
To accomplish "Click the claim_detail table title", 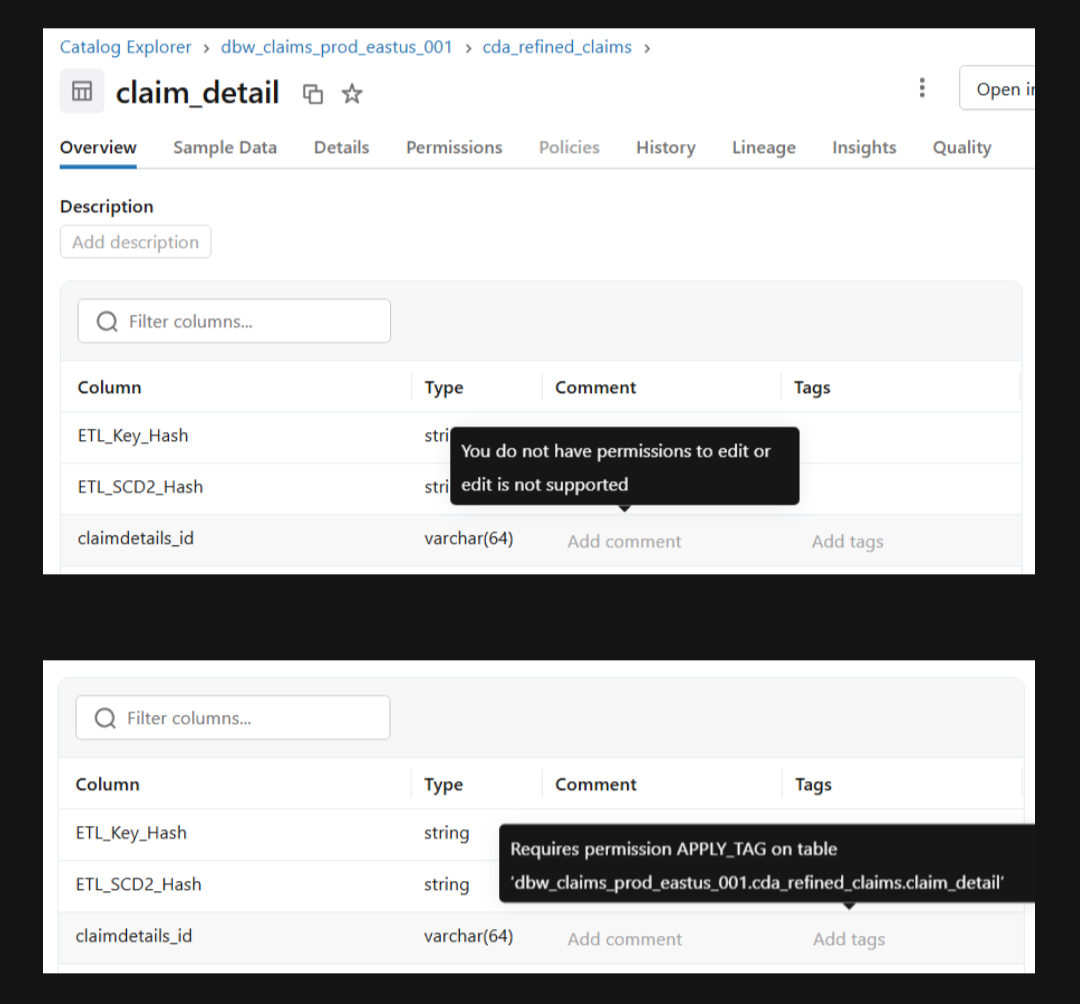I will 197,92.
